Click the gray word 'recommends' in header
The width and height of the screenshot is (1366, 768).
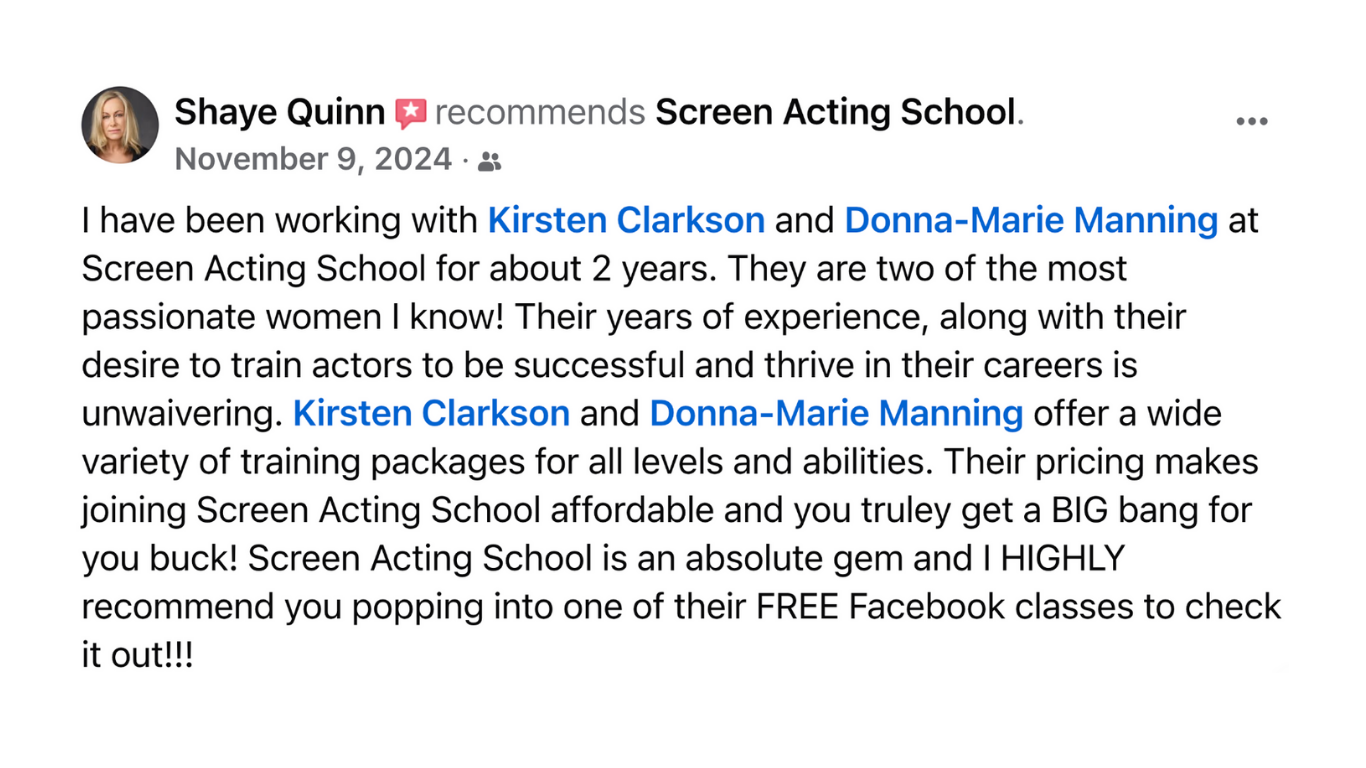540,113
